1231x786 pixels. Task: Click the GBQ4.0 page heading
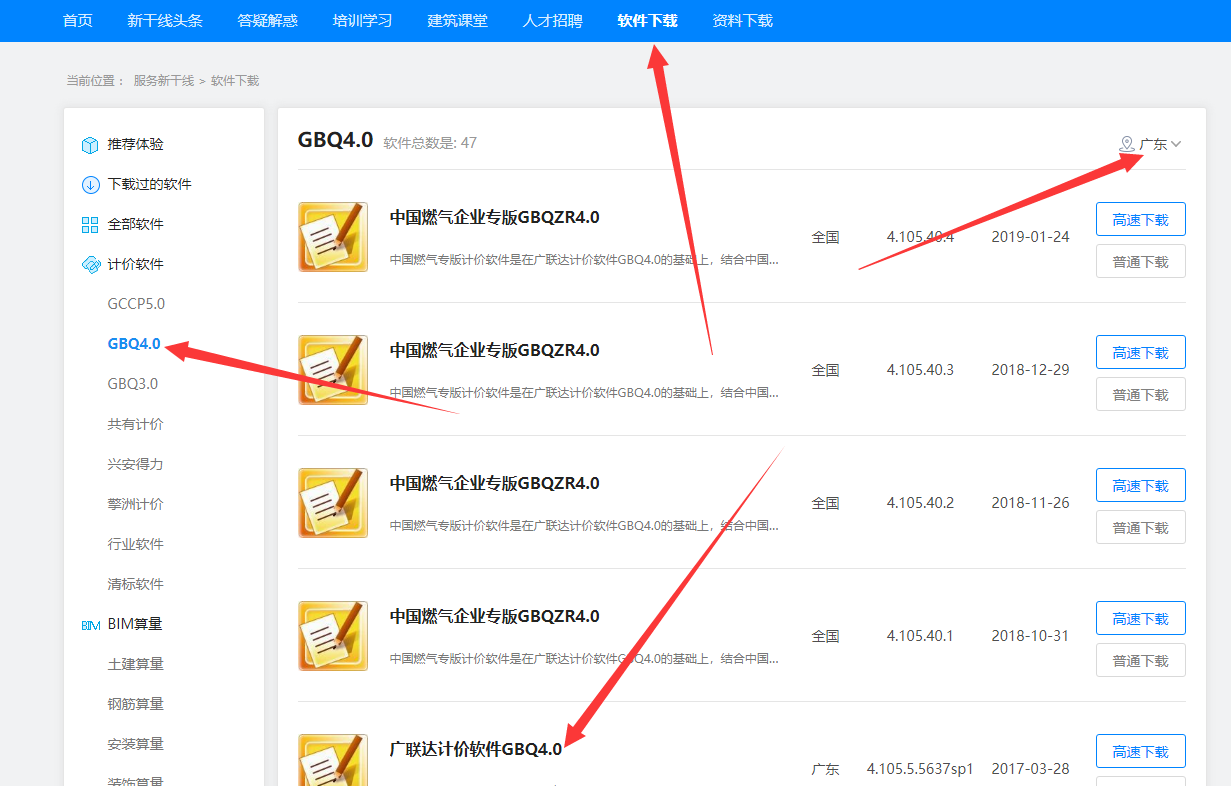335,140
